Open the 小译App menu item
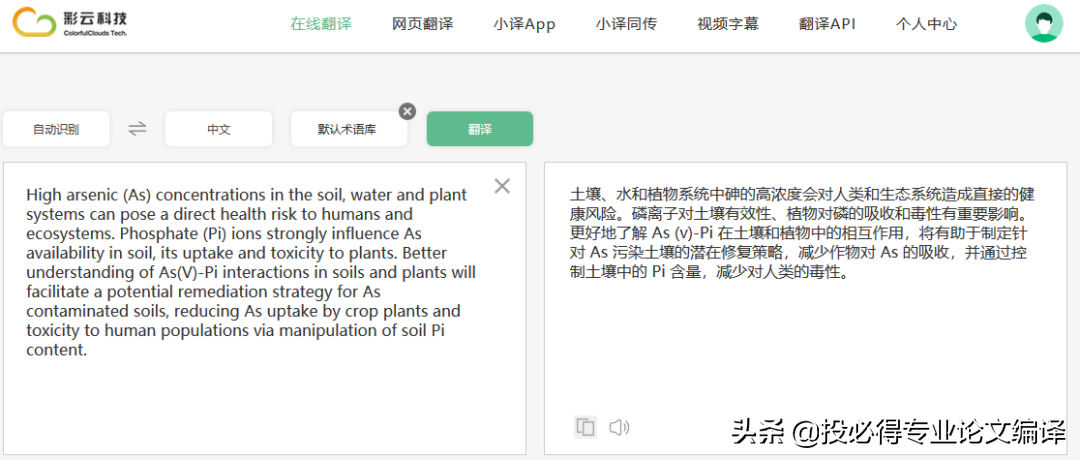 [x=524, y=24]
